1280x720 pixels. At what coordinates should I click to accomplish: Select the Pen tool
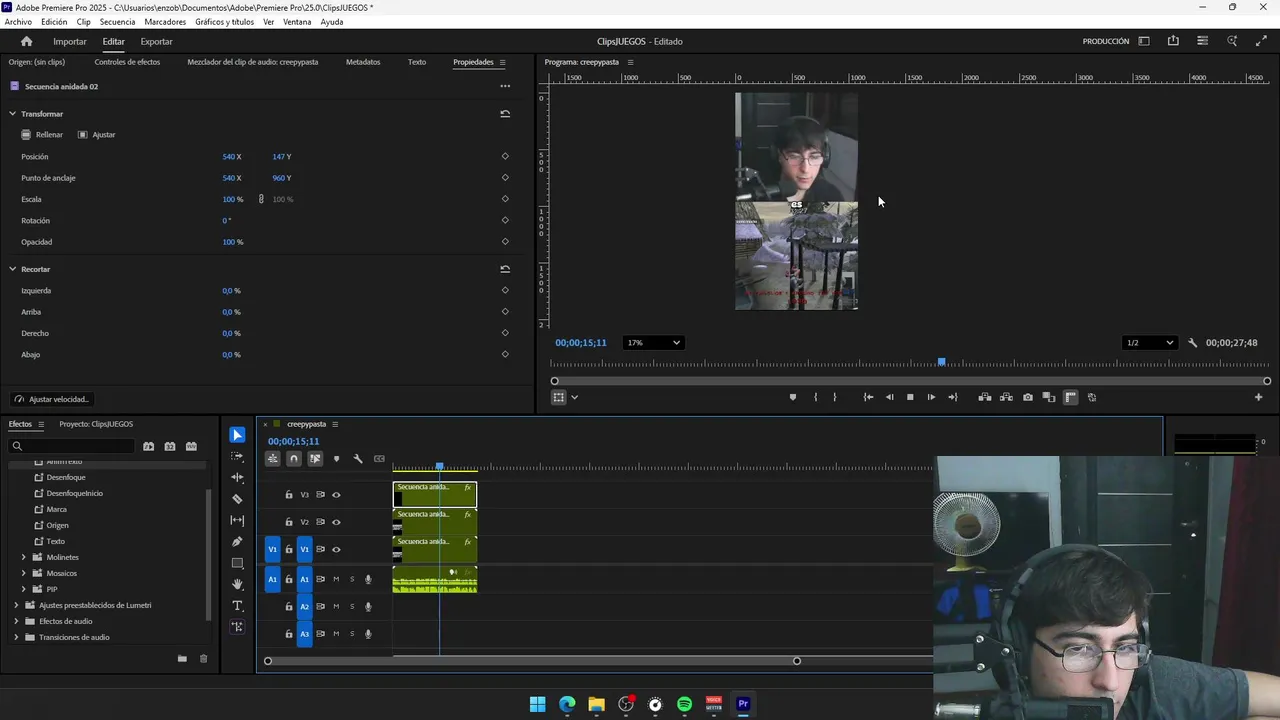[x=237, y=542]
